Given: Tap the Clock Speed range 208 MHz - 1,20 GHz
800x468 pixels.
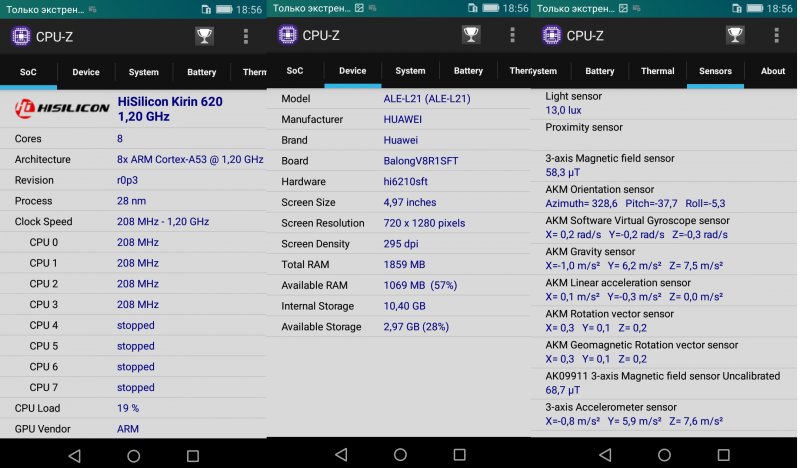Looking at the screenshot, I should tap(163, 221).
